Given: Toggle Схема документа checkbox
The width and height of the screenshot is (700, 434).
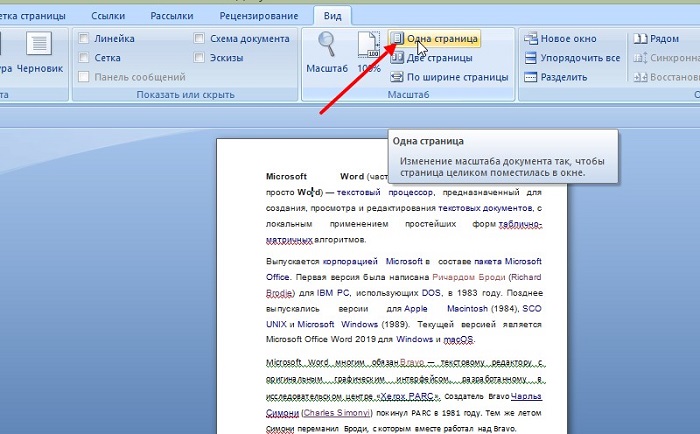Looking at the screenshot, I should pyautogui.click(x=199, y=38).
